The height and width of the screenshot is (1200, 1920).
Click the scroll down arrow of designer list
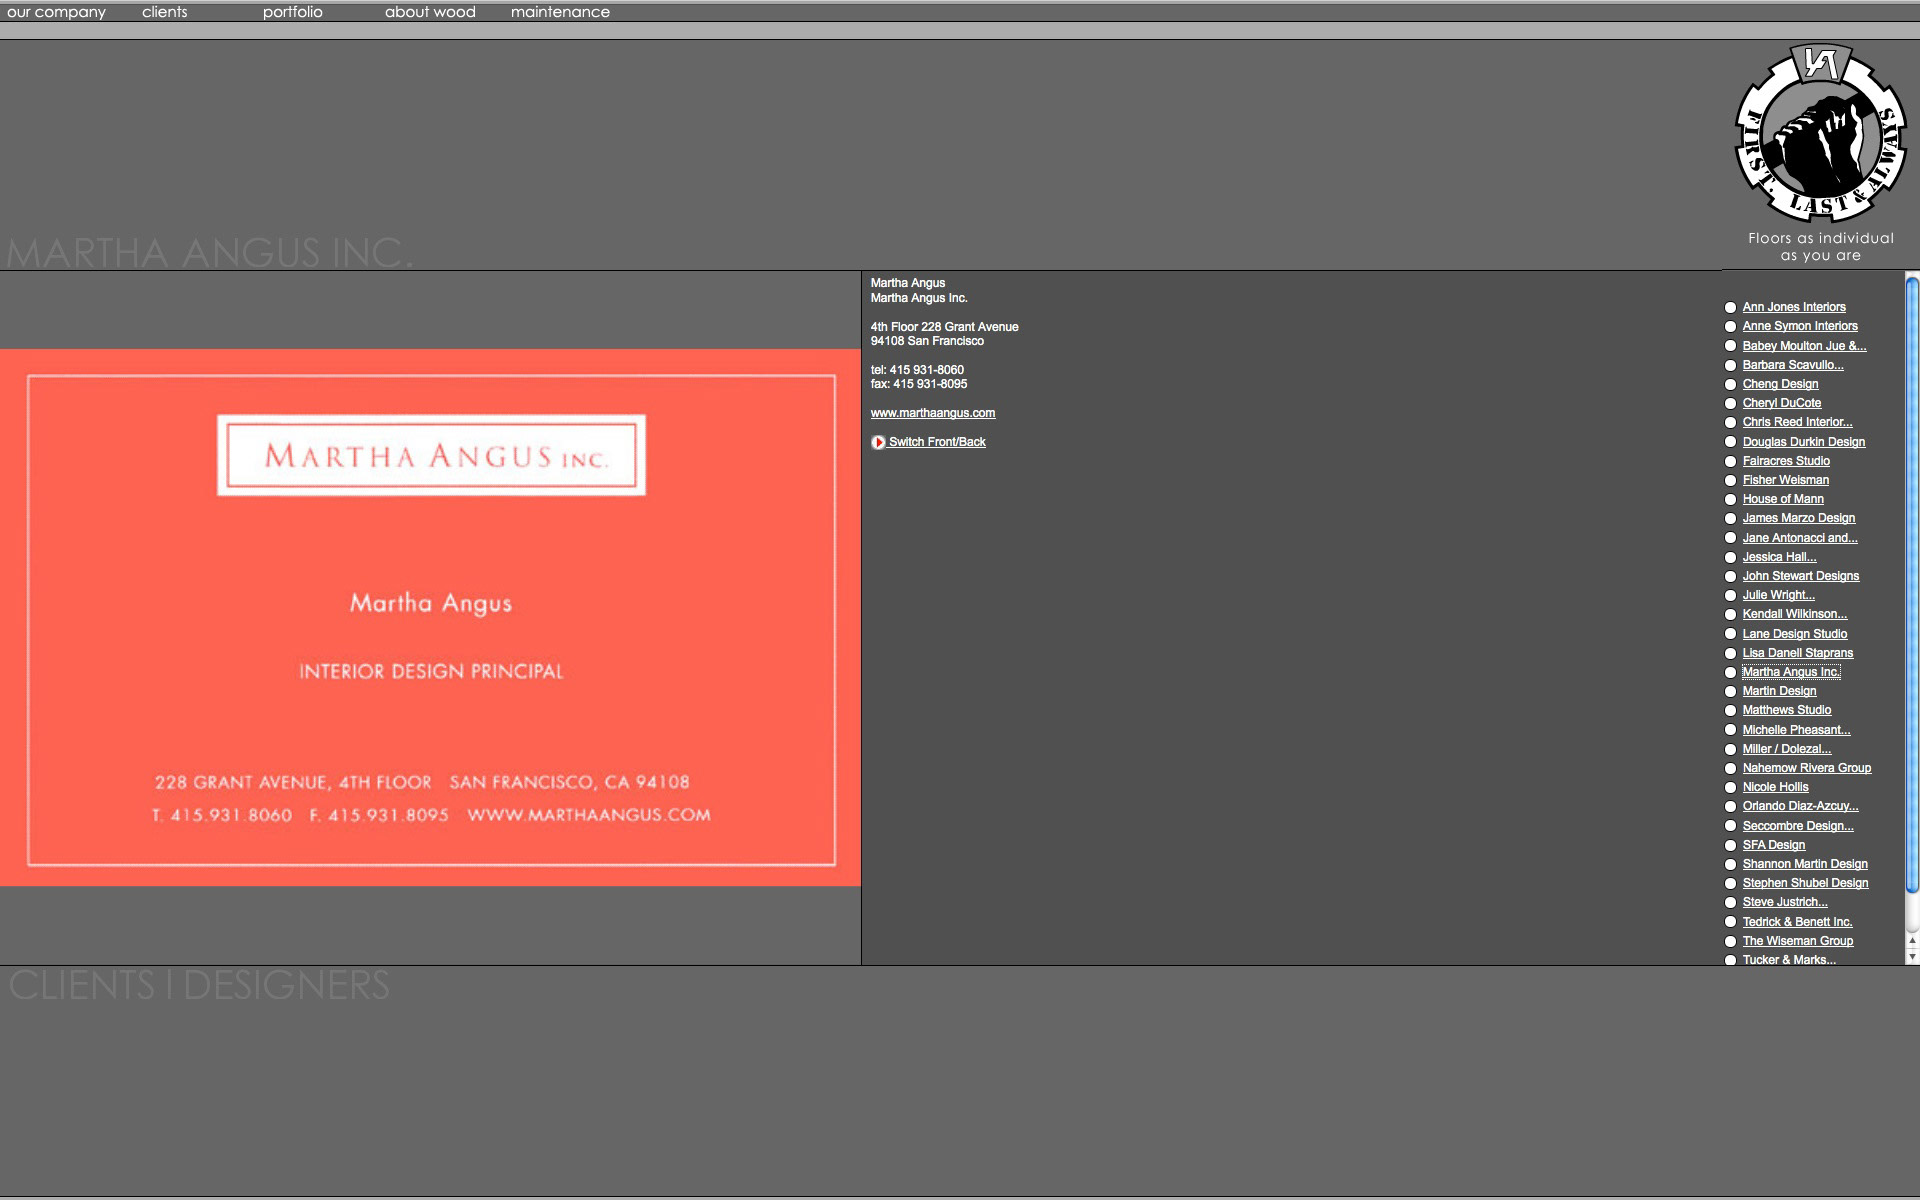[x=1912, y=957]
